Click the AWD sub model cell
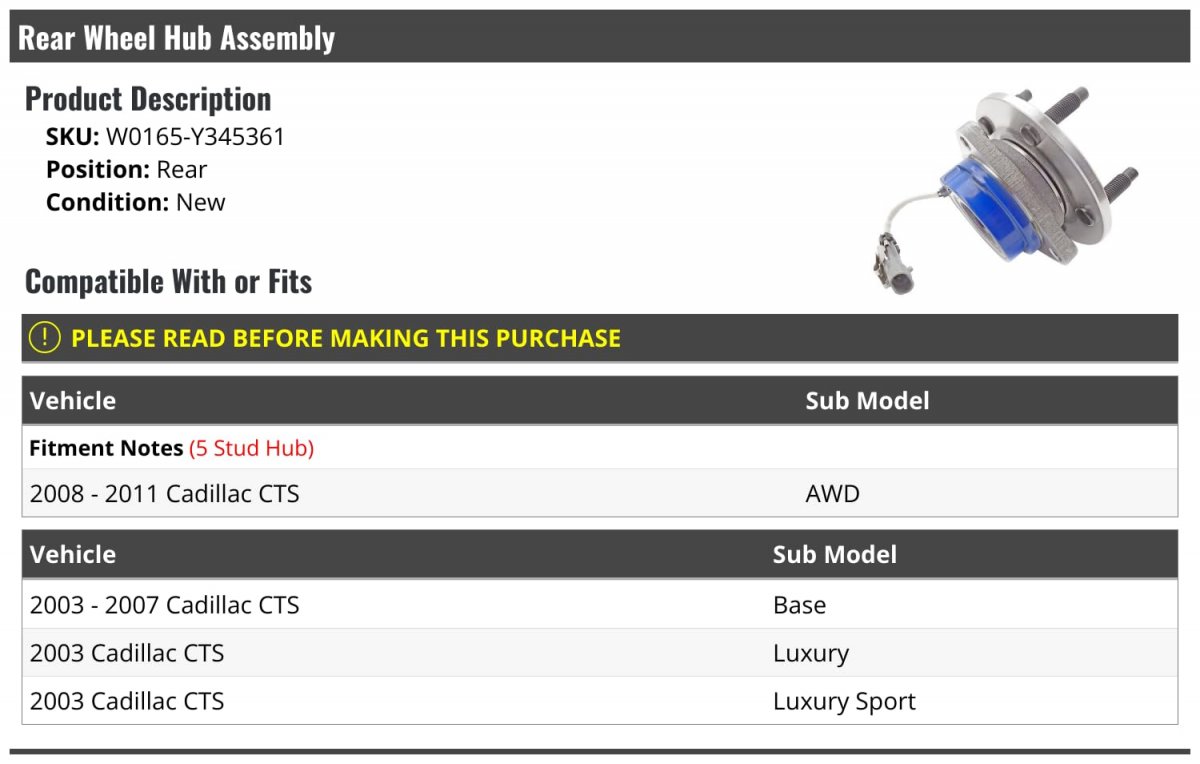The image size is (1200, 764). (832, 493)
